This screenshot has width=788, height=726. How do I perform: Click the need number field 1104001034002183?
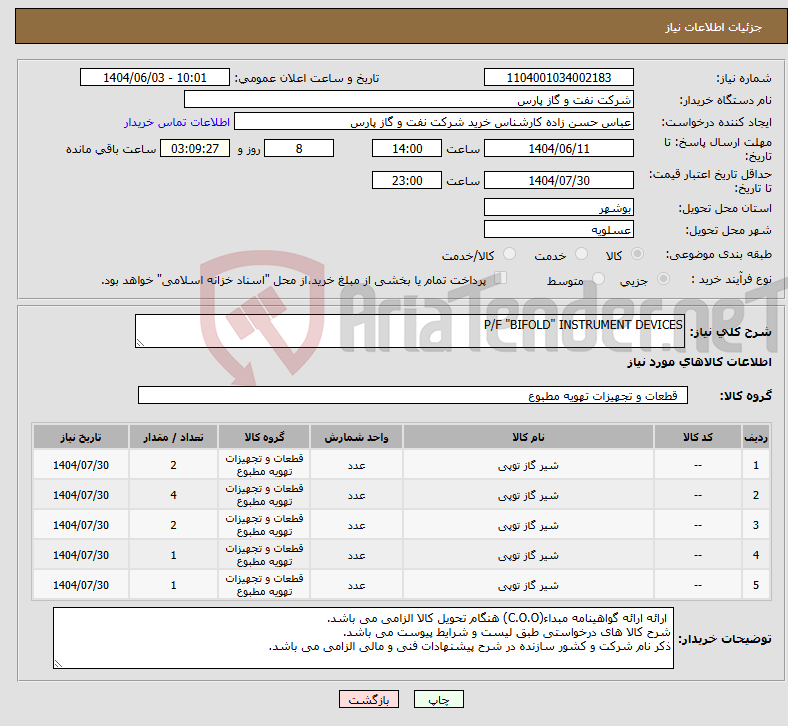coord(558,77)
